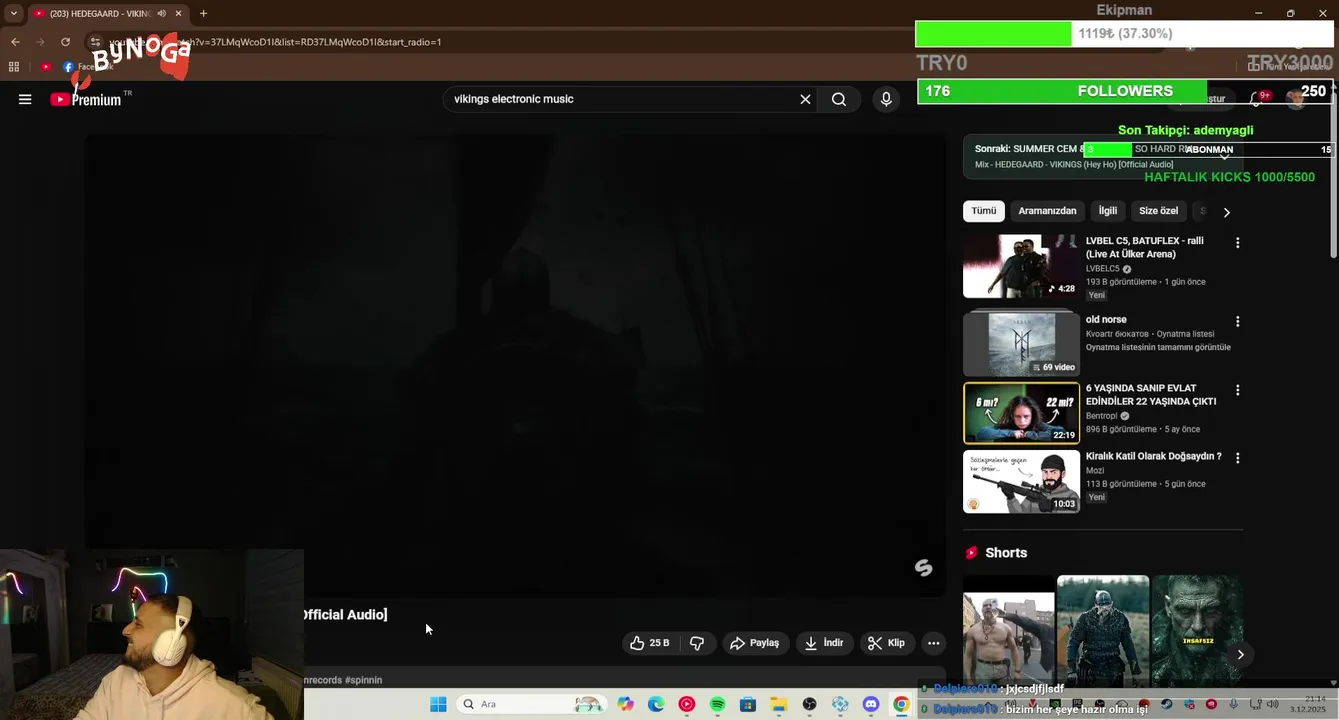
Task: Open a new Chrome tab
Action: click(203, 13)
